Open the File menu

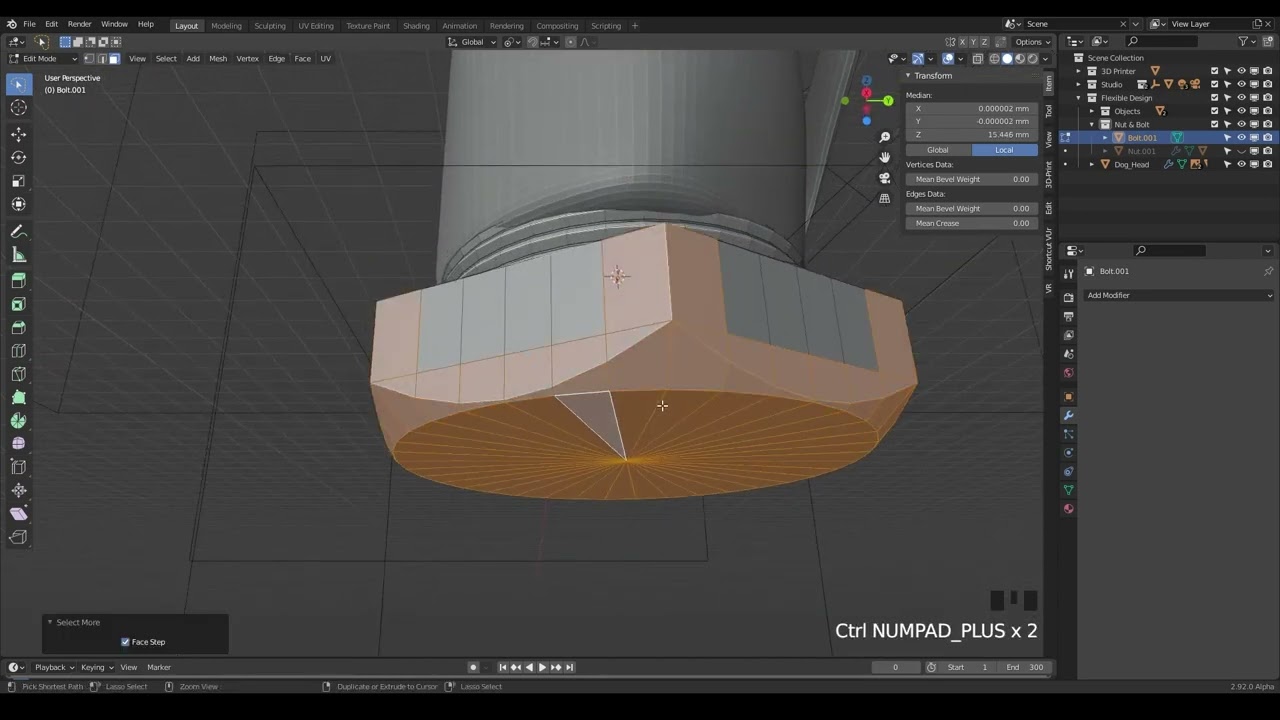[29, 24]
